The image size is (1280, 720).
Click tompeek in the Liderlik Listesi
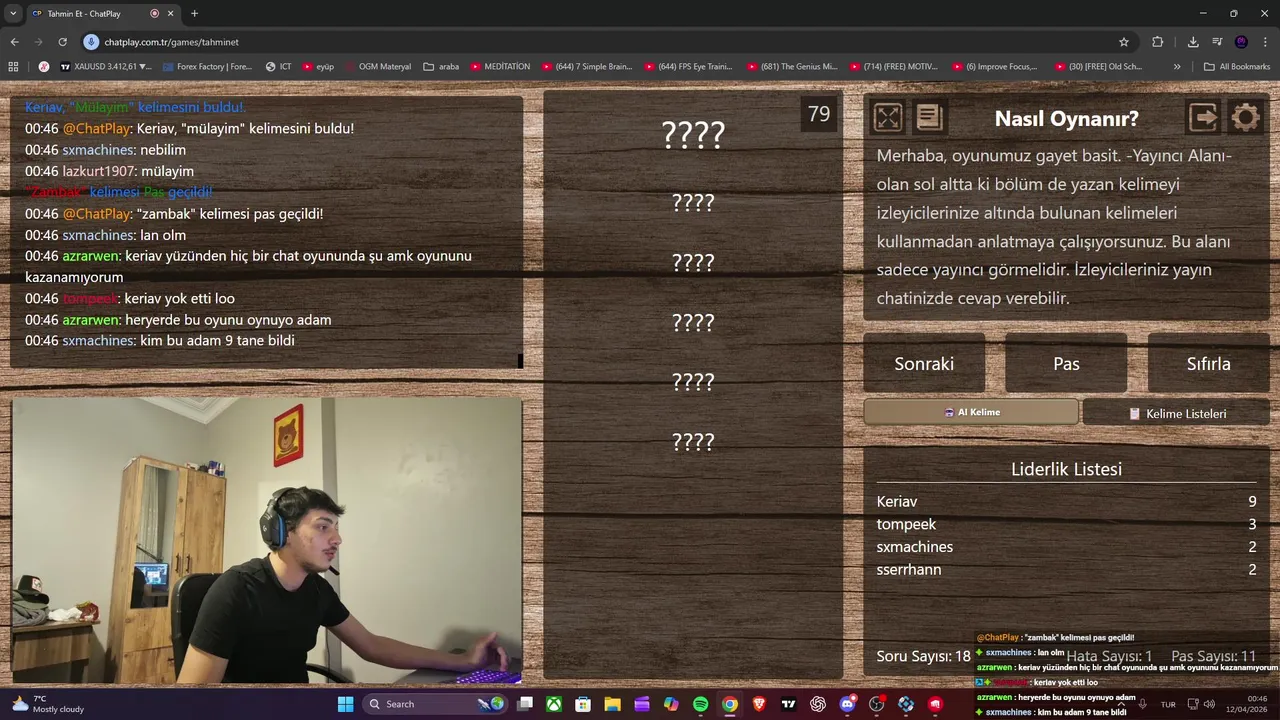[x=906, y=524]
